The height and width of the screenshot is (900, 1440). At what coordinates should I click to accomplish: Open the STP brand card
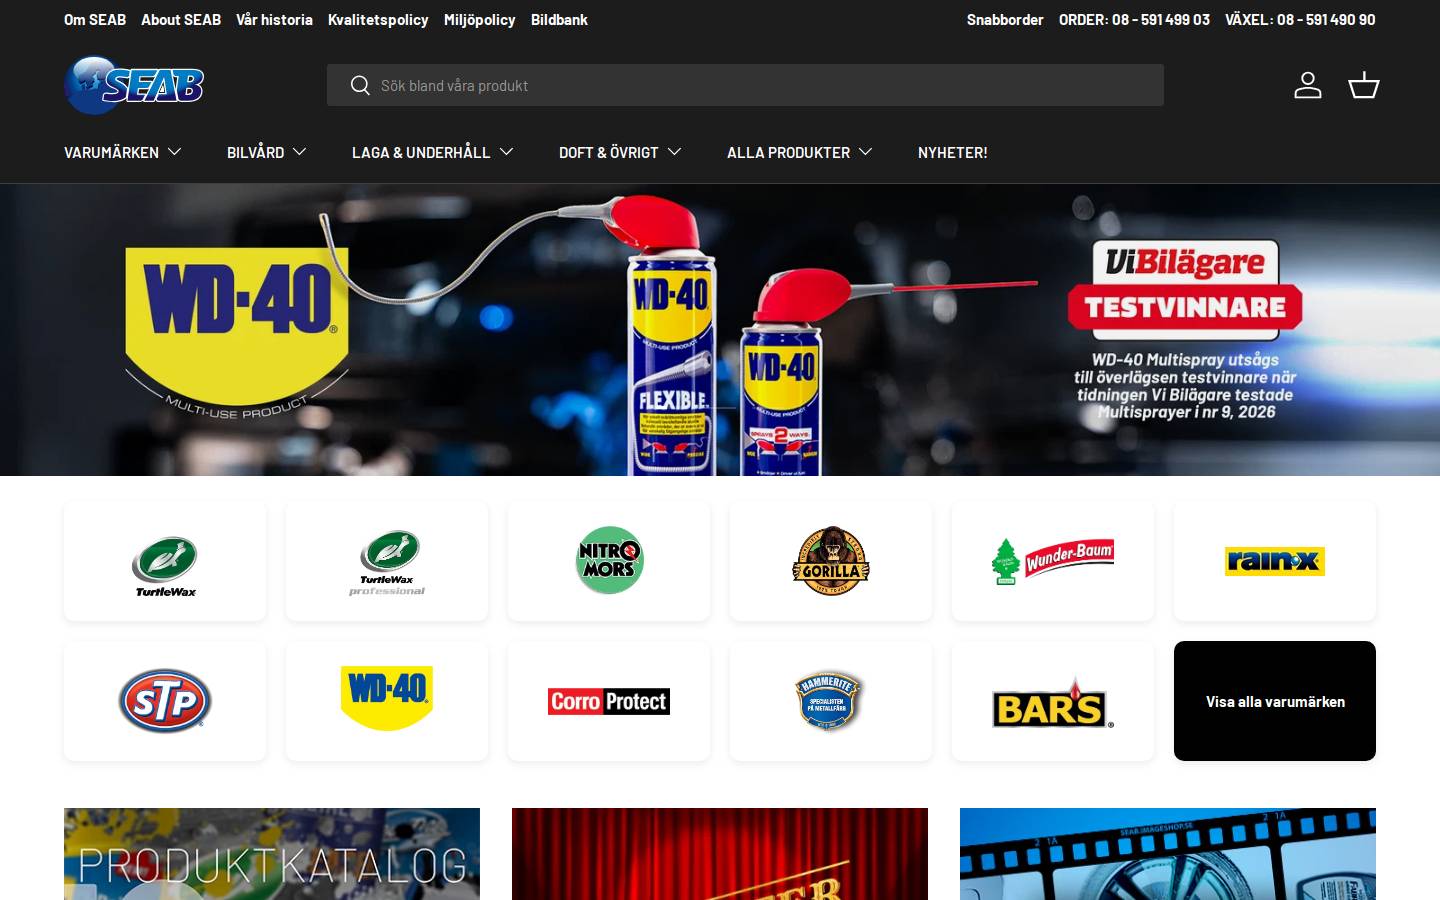[165, 701]
